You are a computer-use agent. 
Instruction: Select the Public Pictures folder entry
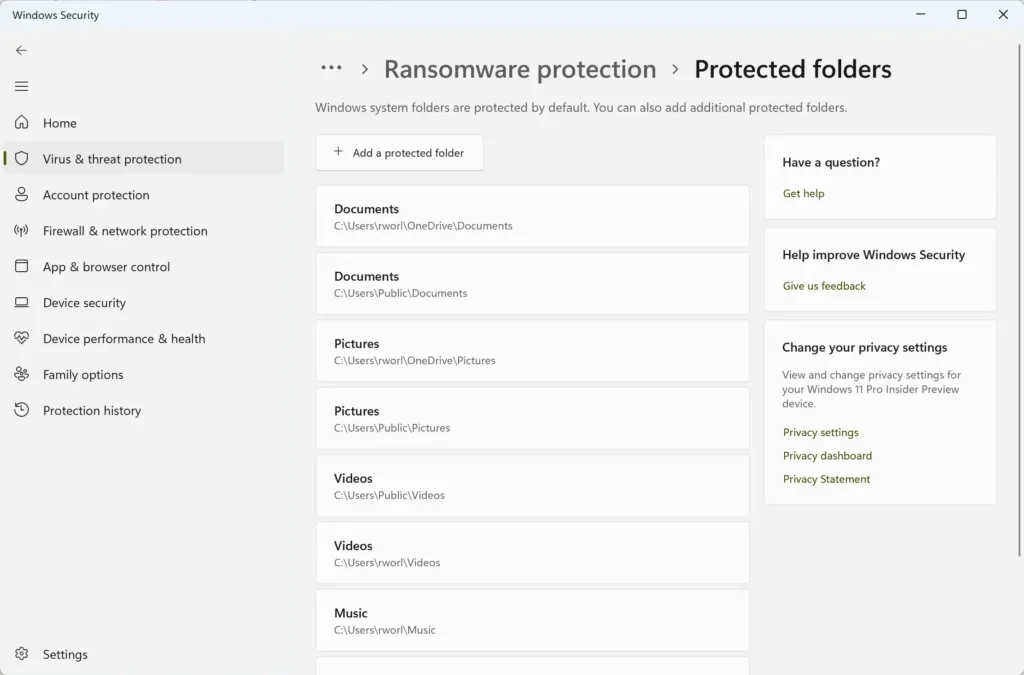point(532,418)
